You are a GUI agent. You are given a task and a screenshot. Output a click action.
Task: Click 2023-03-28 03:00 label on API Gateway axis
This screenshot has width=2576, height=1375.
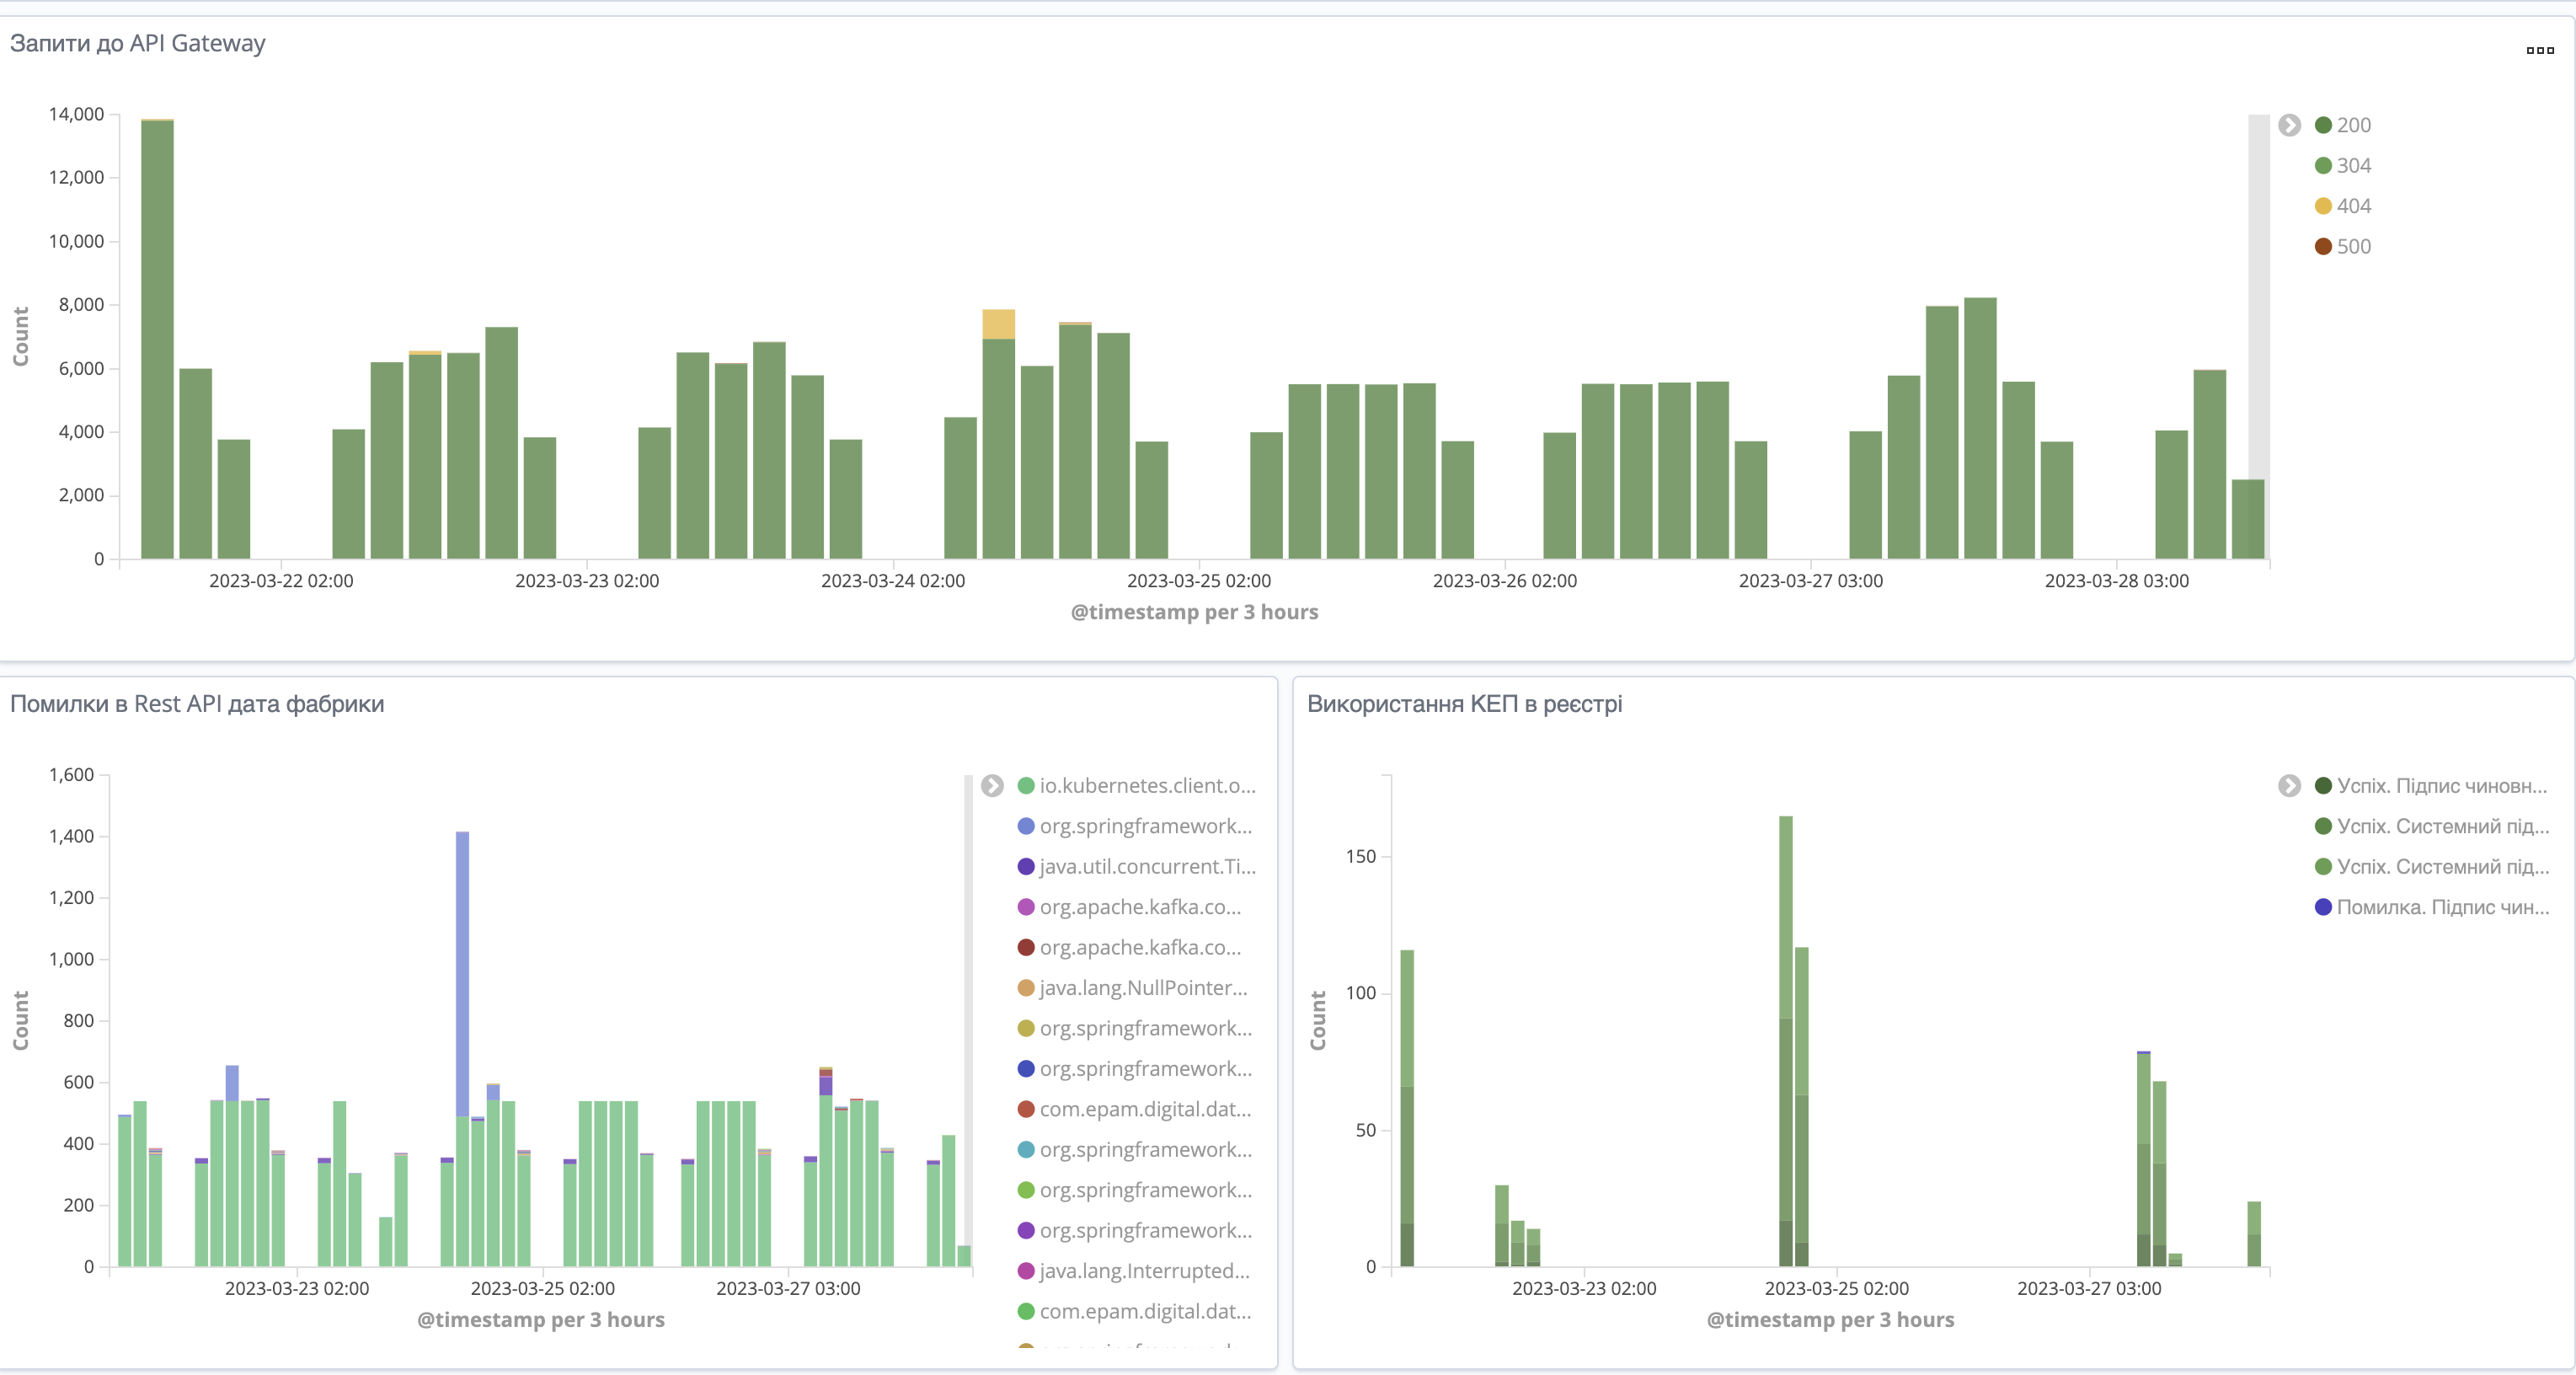[2116, 581]
